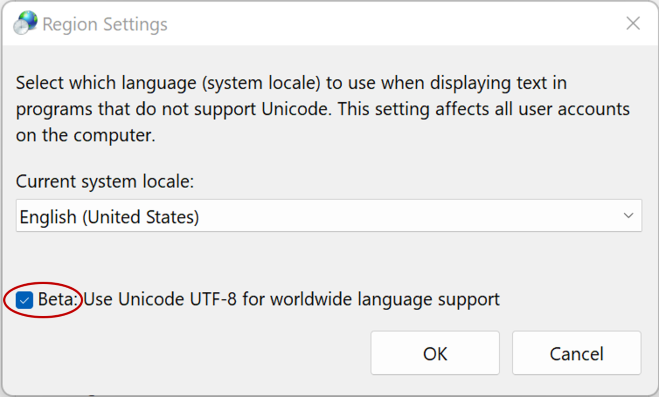Click the small chevron arrow in the locale box
Image resolution: width=659 pixels, height=397 pixels.
pos(628,216)
